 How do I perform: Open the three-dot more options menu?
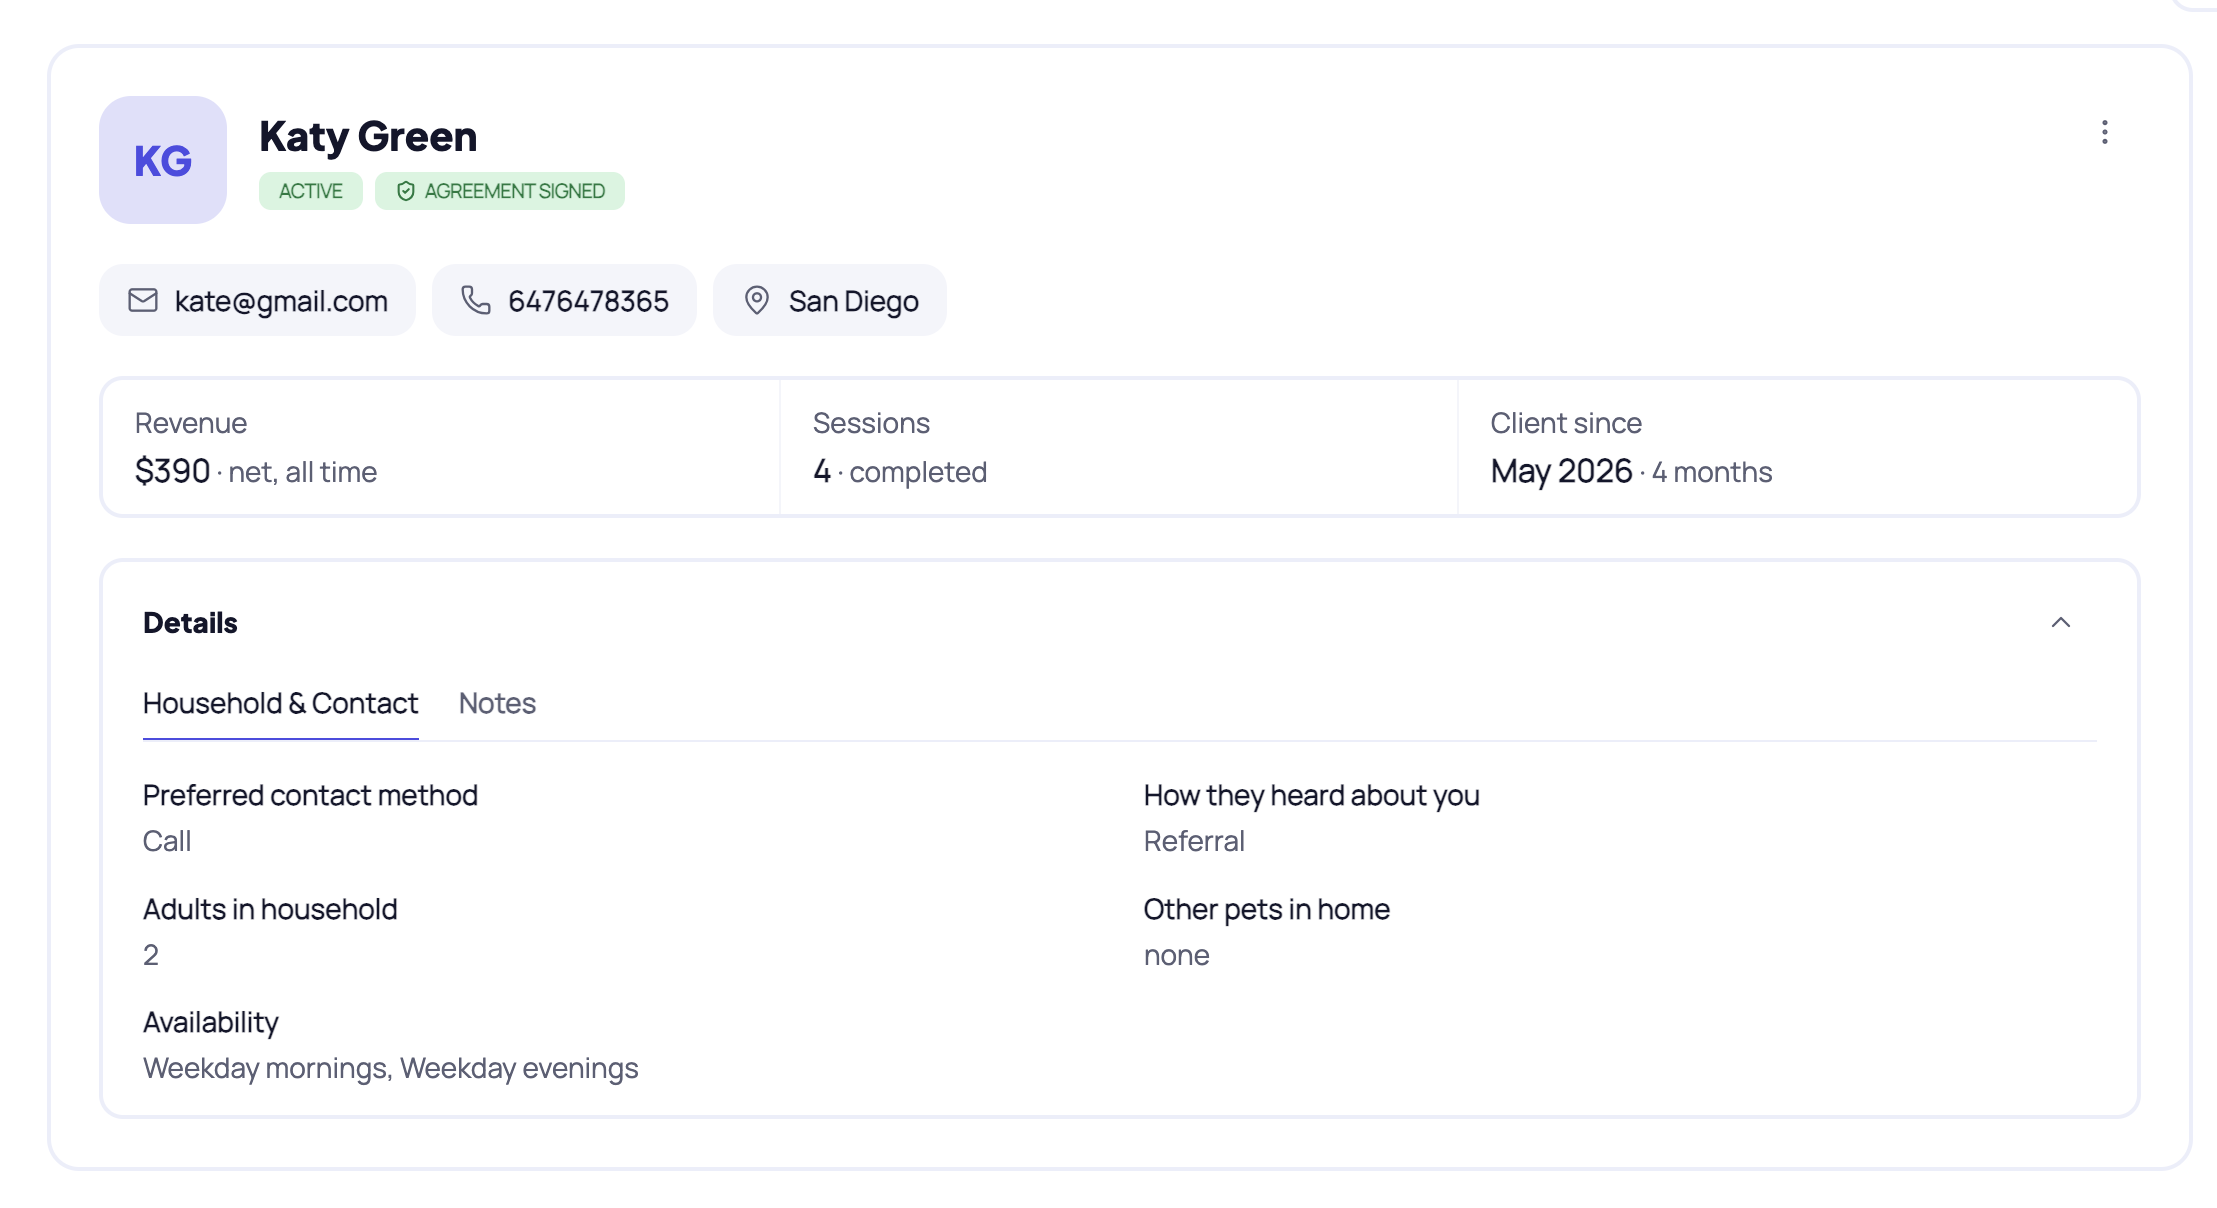point(2104,133)
